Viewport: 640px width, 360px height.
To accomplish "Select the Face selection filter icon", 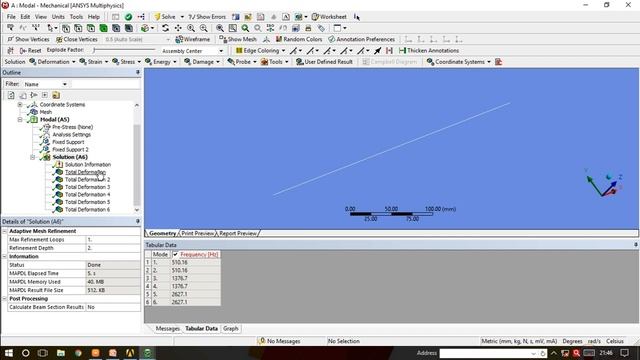I will pos(91,28).
